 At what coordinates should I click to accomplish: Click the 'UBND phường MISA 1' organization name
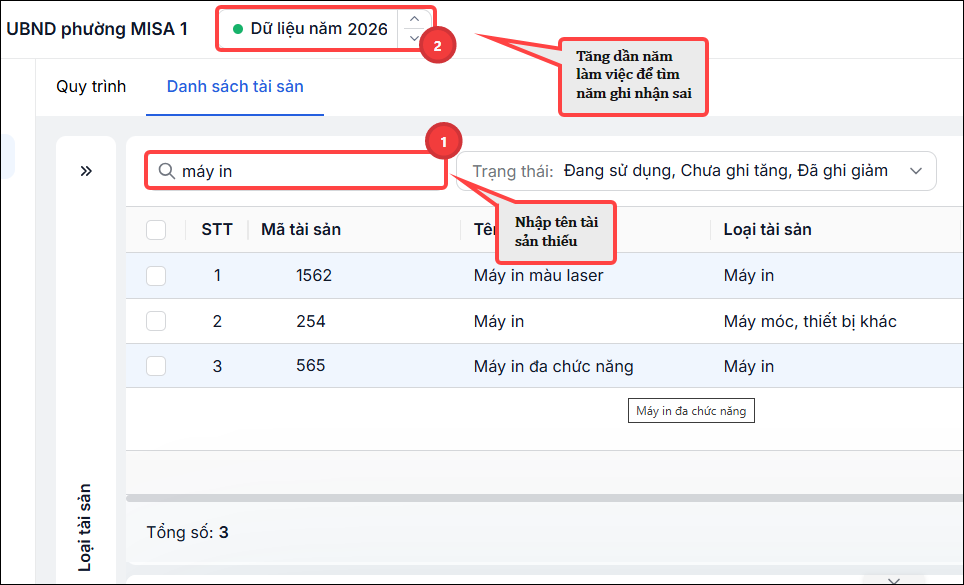[97, 29]
